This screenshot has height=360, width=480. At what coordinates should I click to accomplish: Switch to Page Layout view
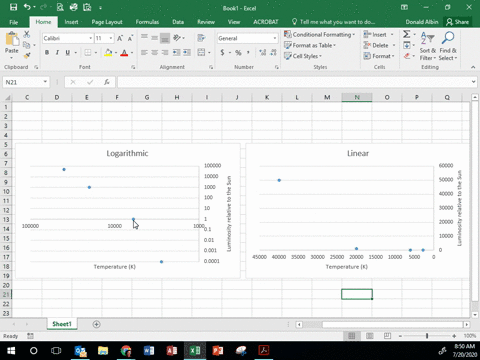coord(369,336)
